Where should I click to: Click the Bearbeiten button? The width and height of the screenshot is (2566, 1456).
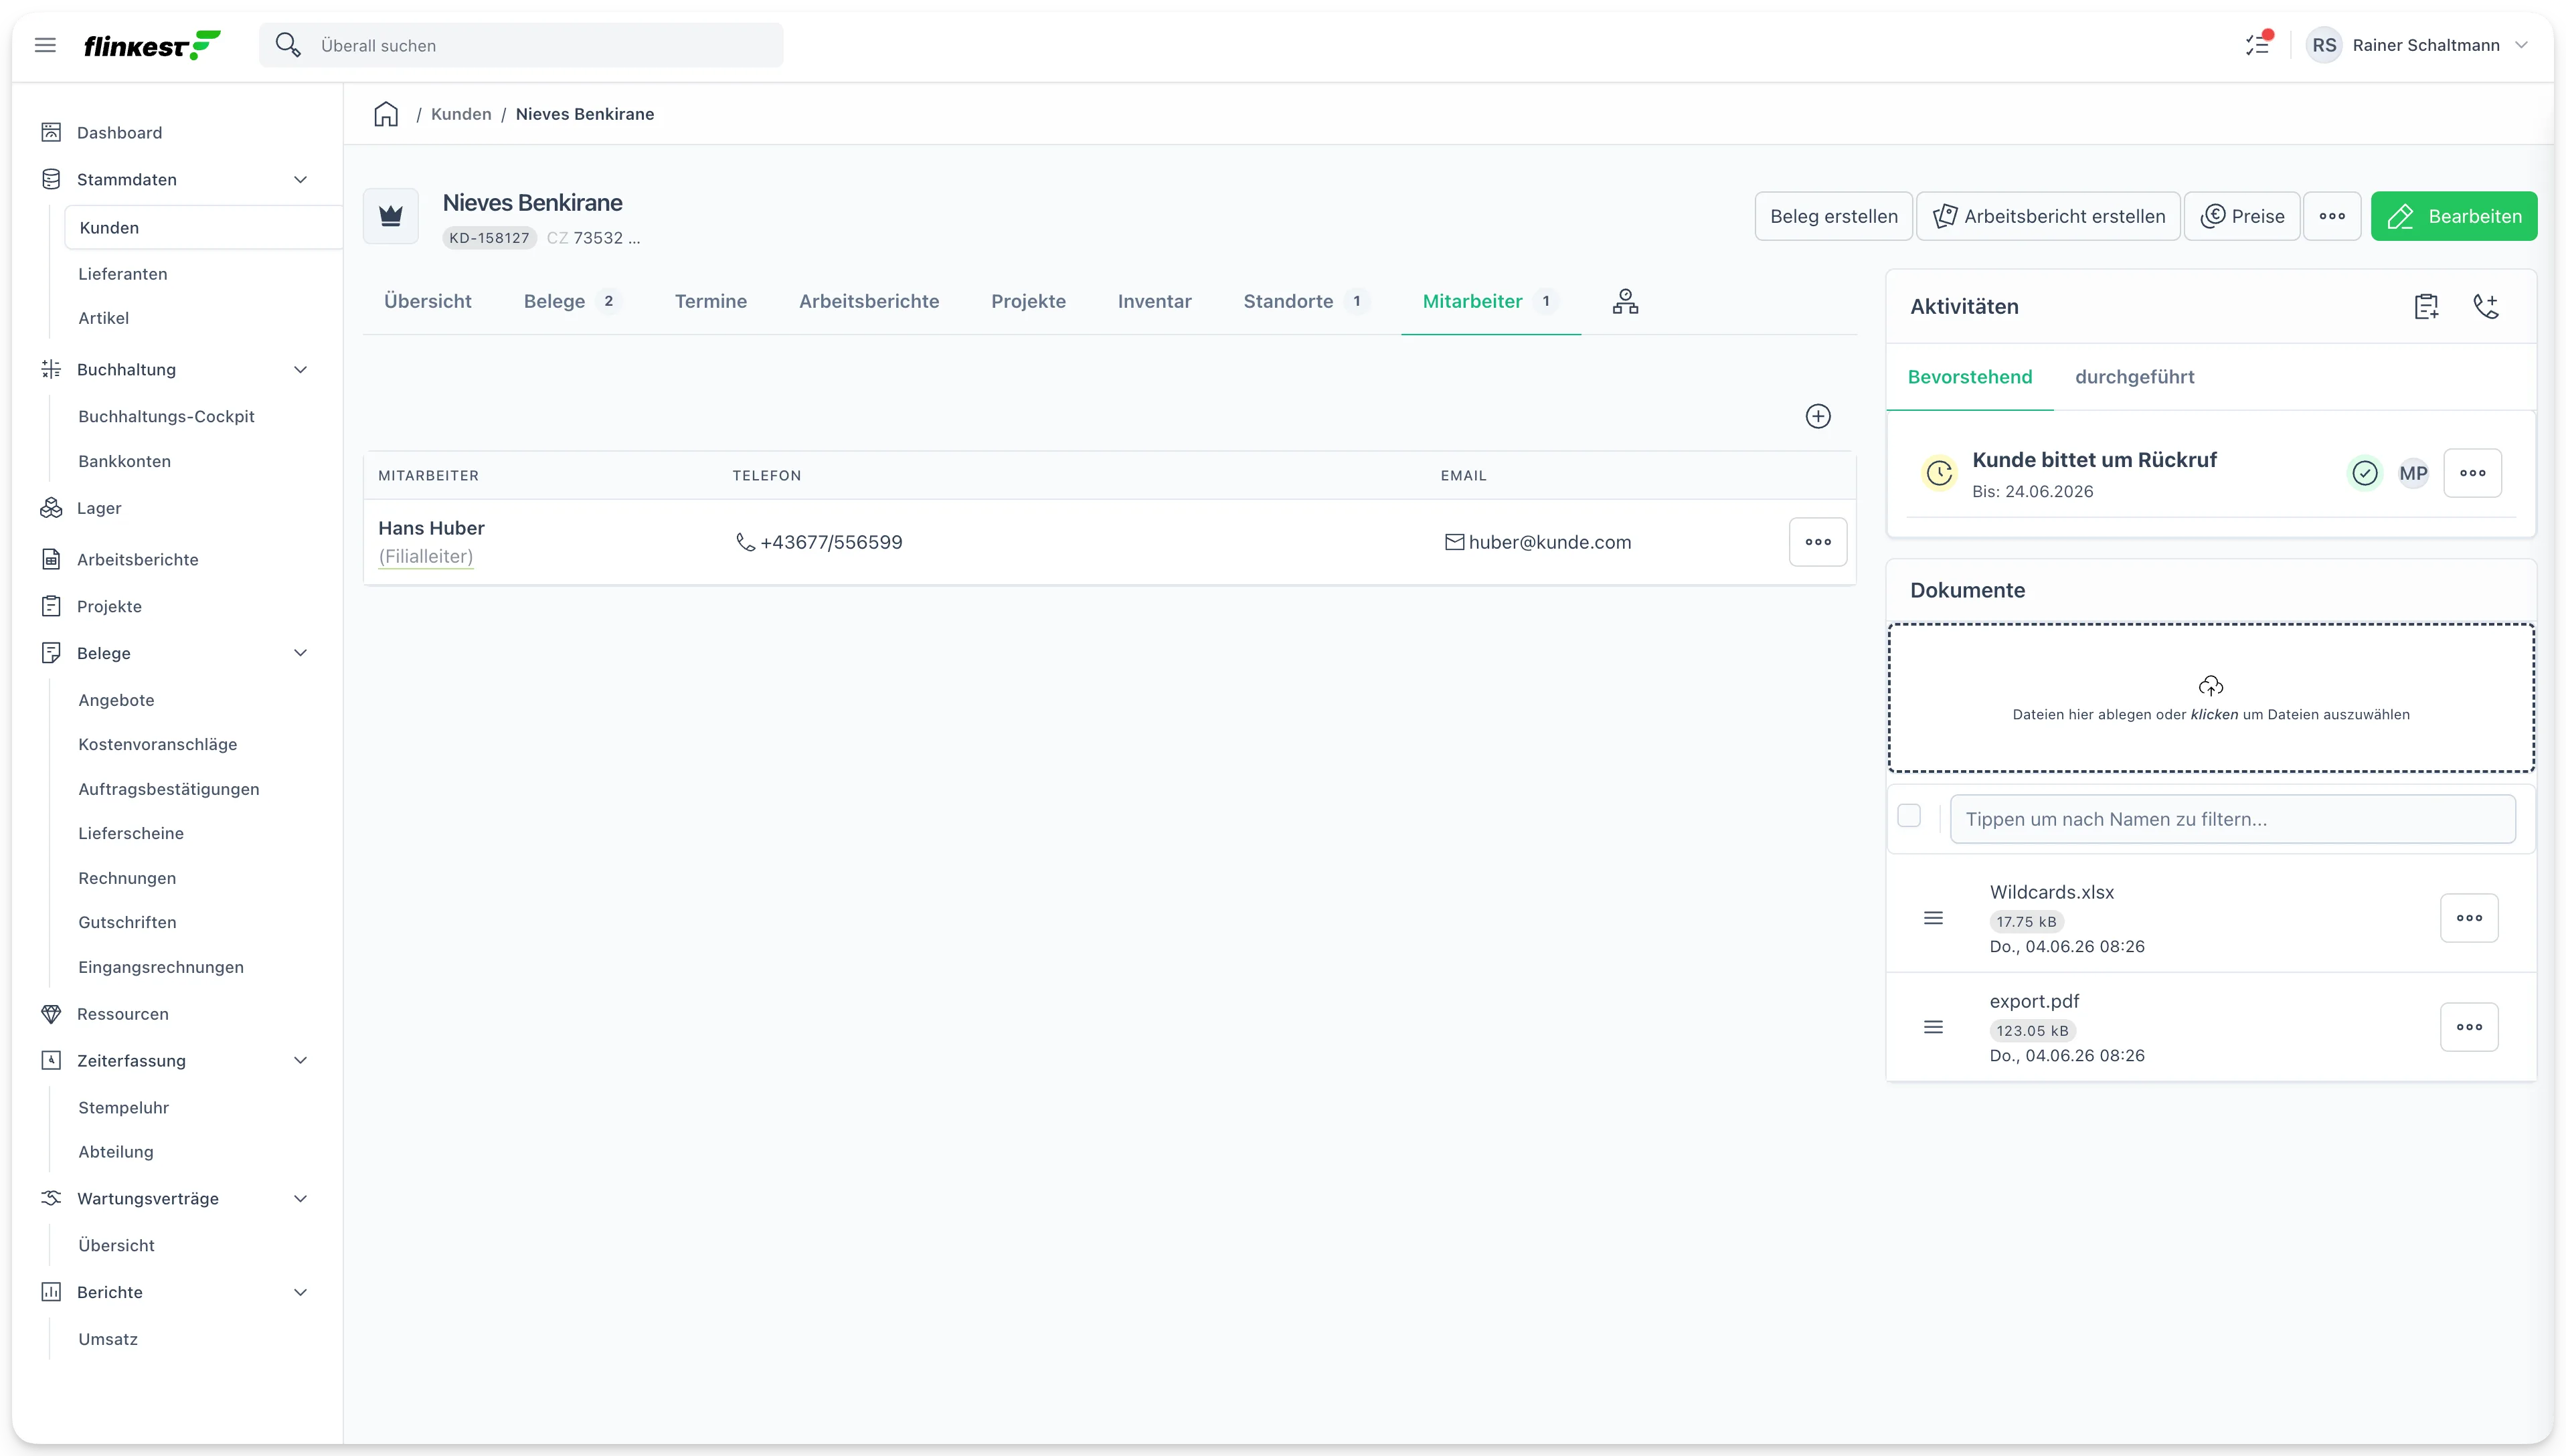(2453, 216)
